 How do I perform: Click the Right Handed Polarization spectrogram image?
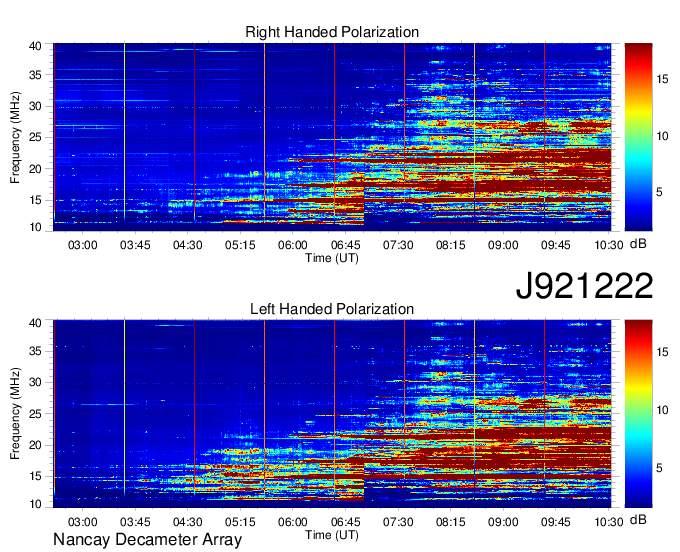332,137
